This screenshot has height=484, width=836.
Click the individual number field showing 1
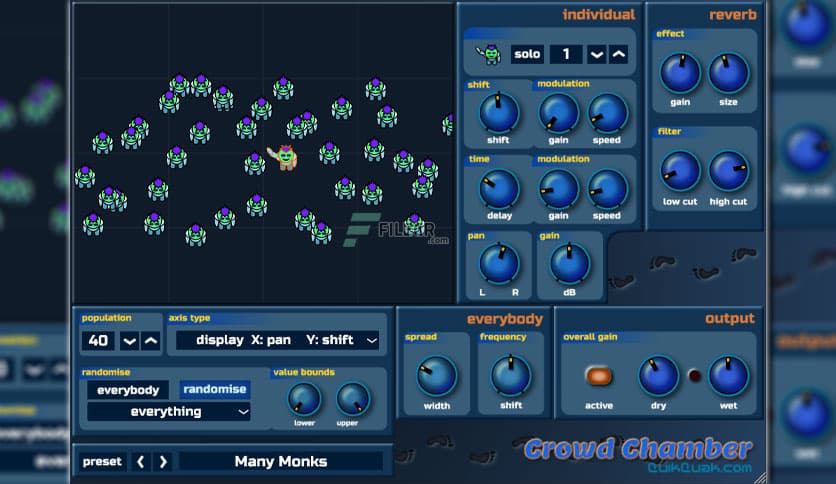tap(566, 54)
